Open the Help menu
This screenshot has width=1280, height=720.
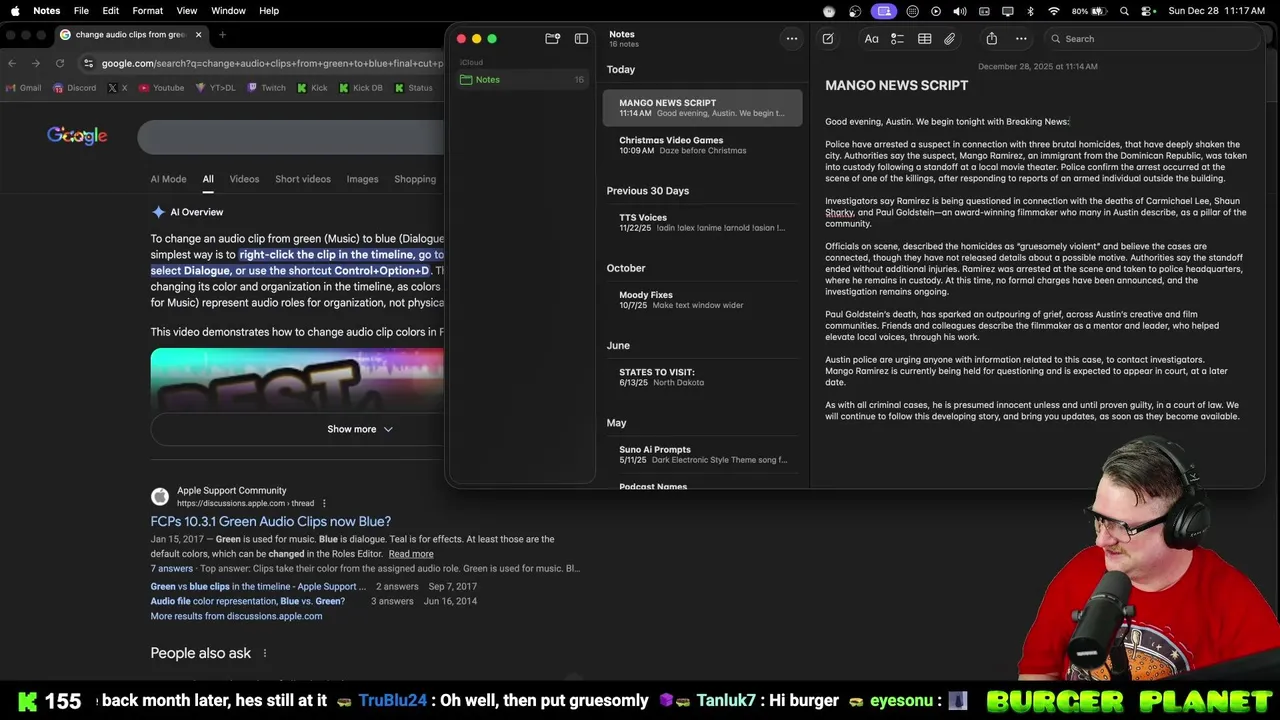tap(269, 11)
